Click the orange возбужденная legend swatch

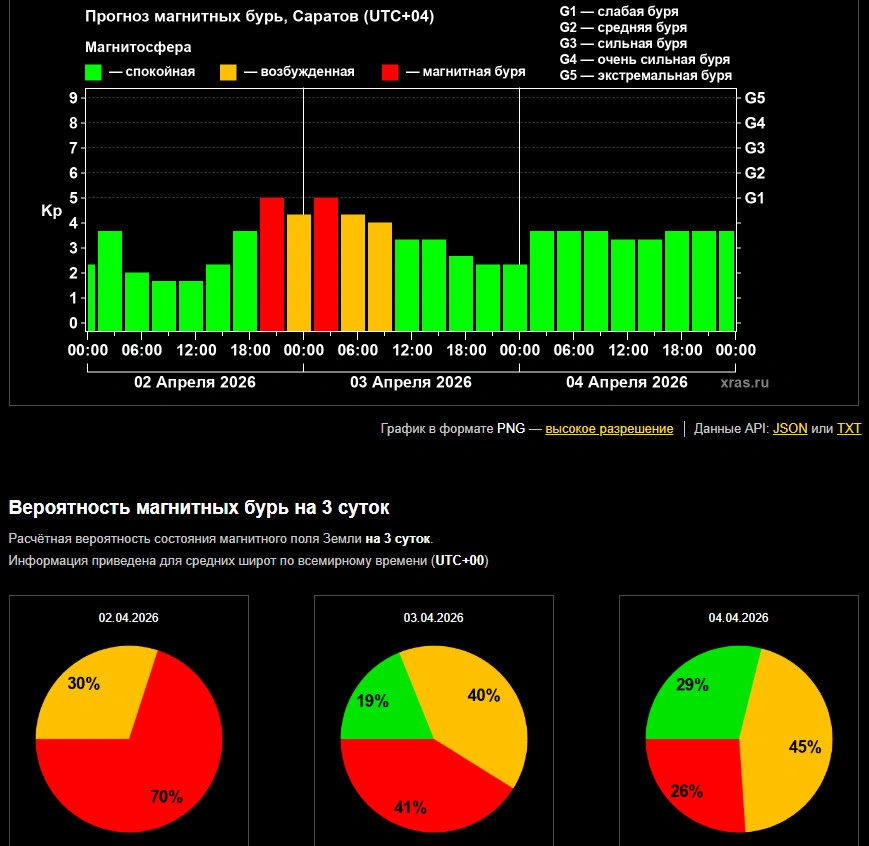[x=228, y=72]
